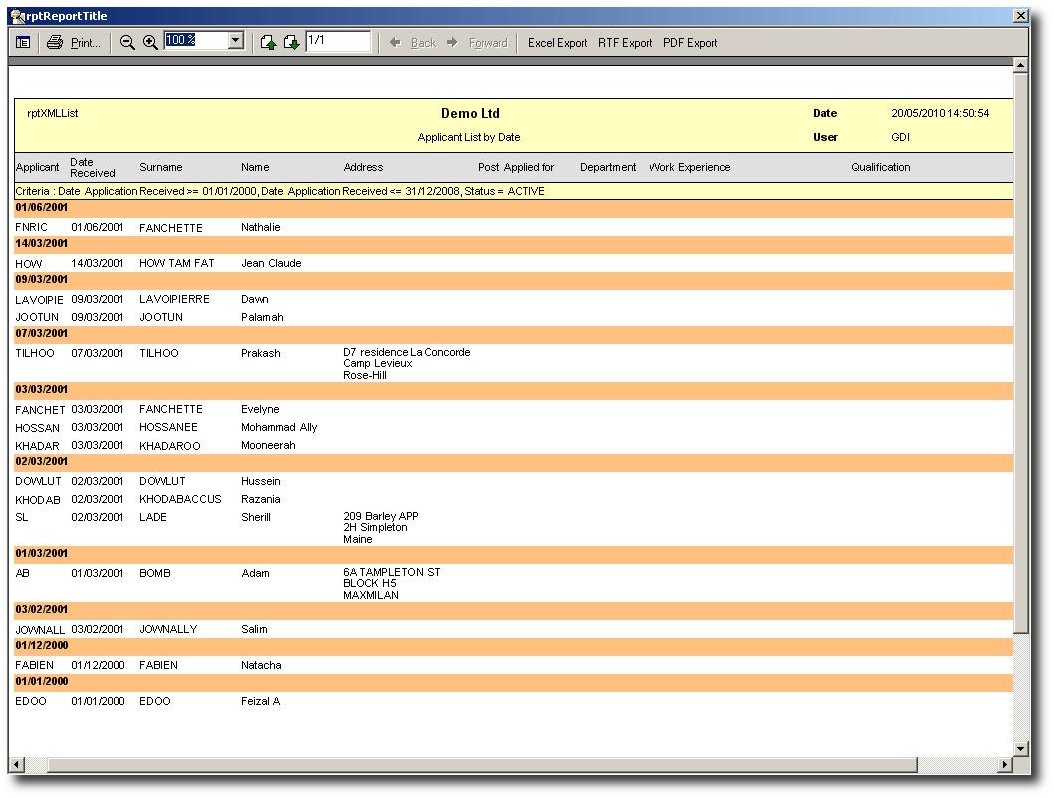The image size is (1054, 798).
Task: Open the zoom percentage dropdown arrow
Action: [x=236, y=41]
